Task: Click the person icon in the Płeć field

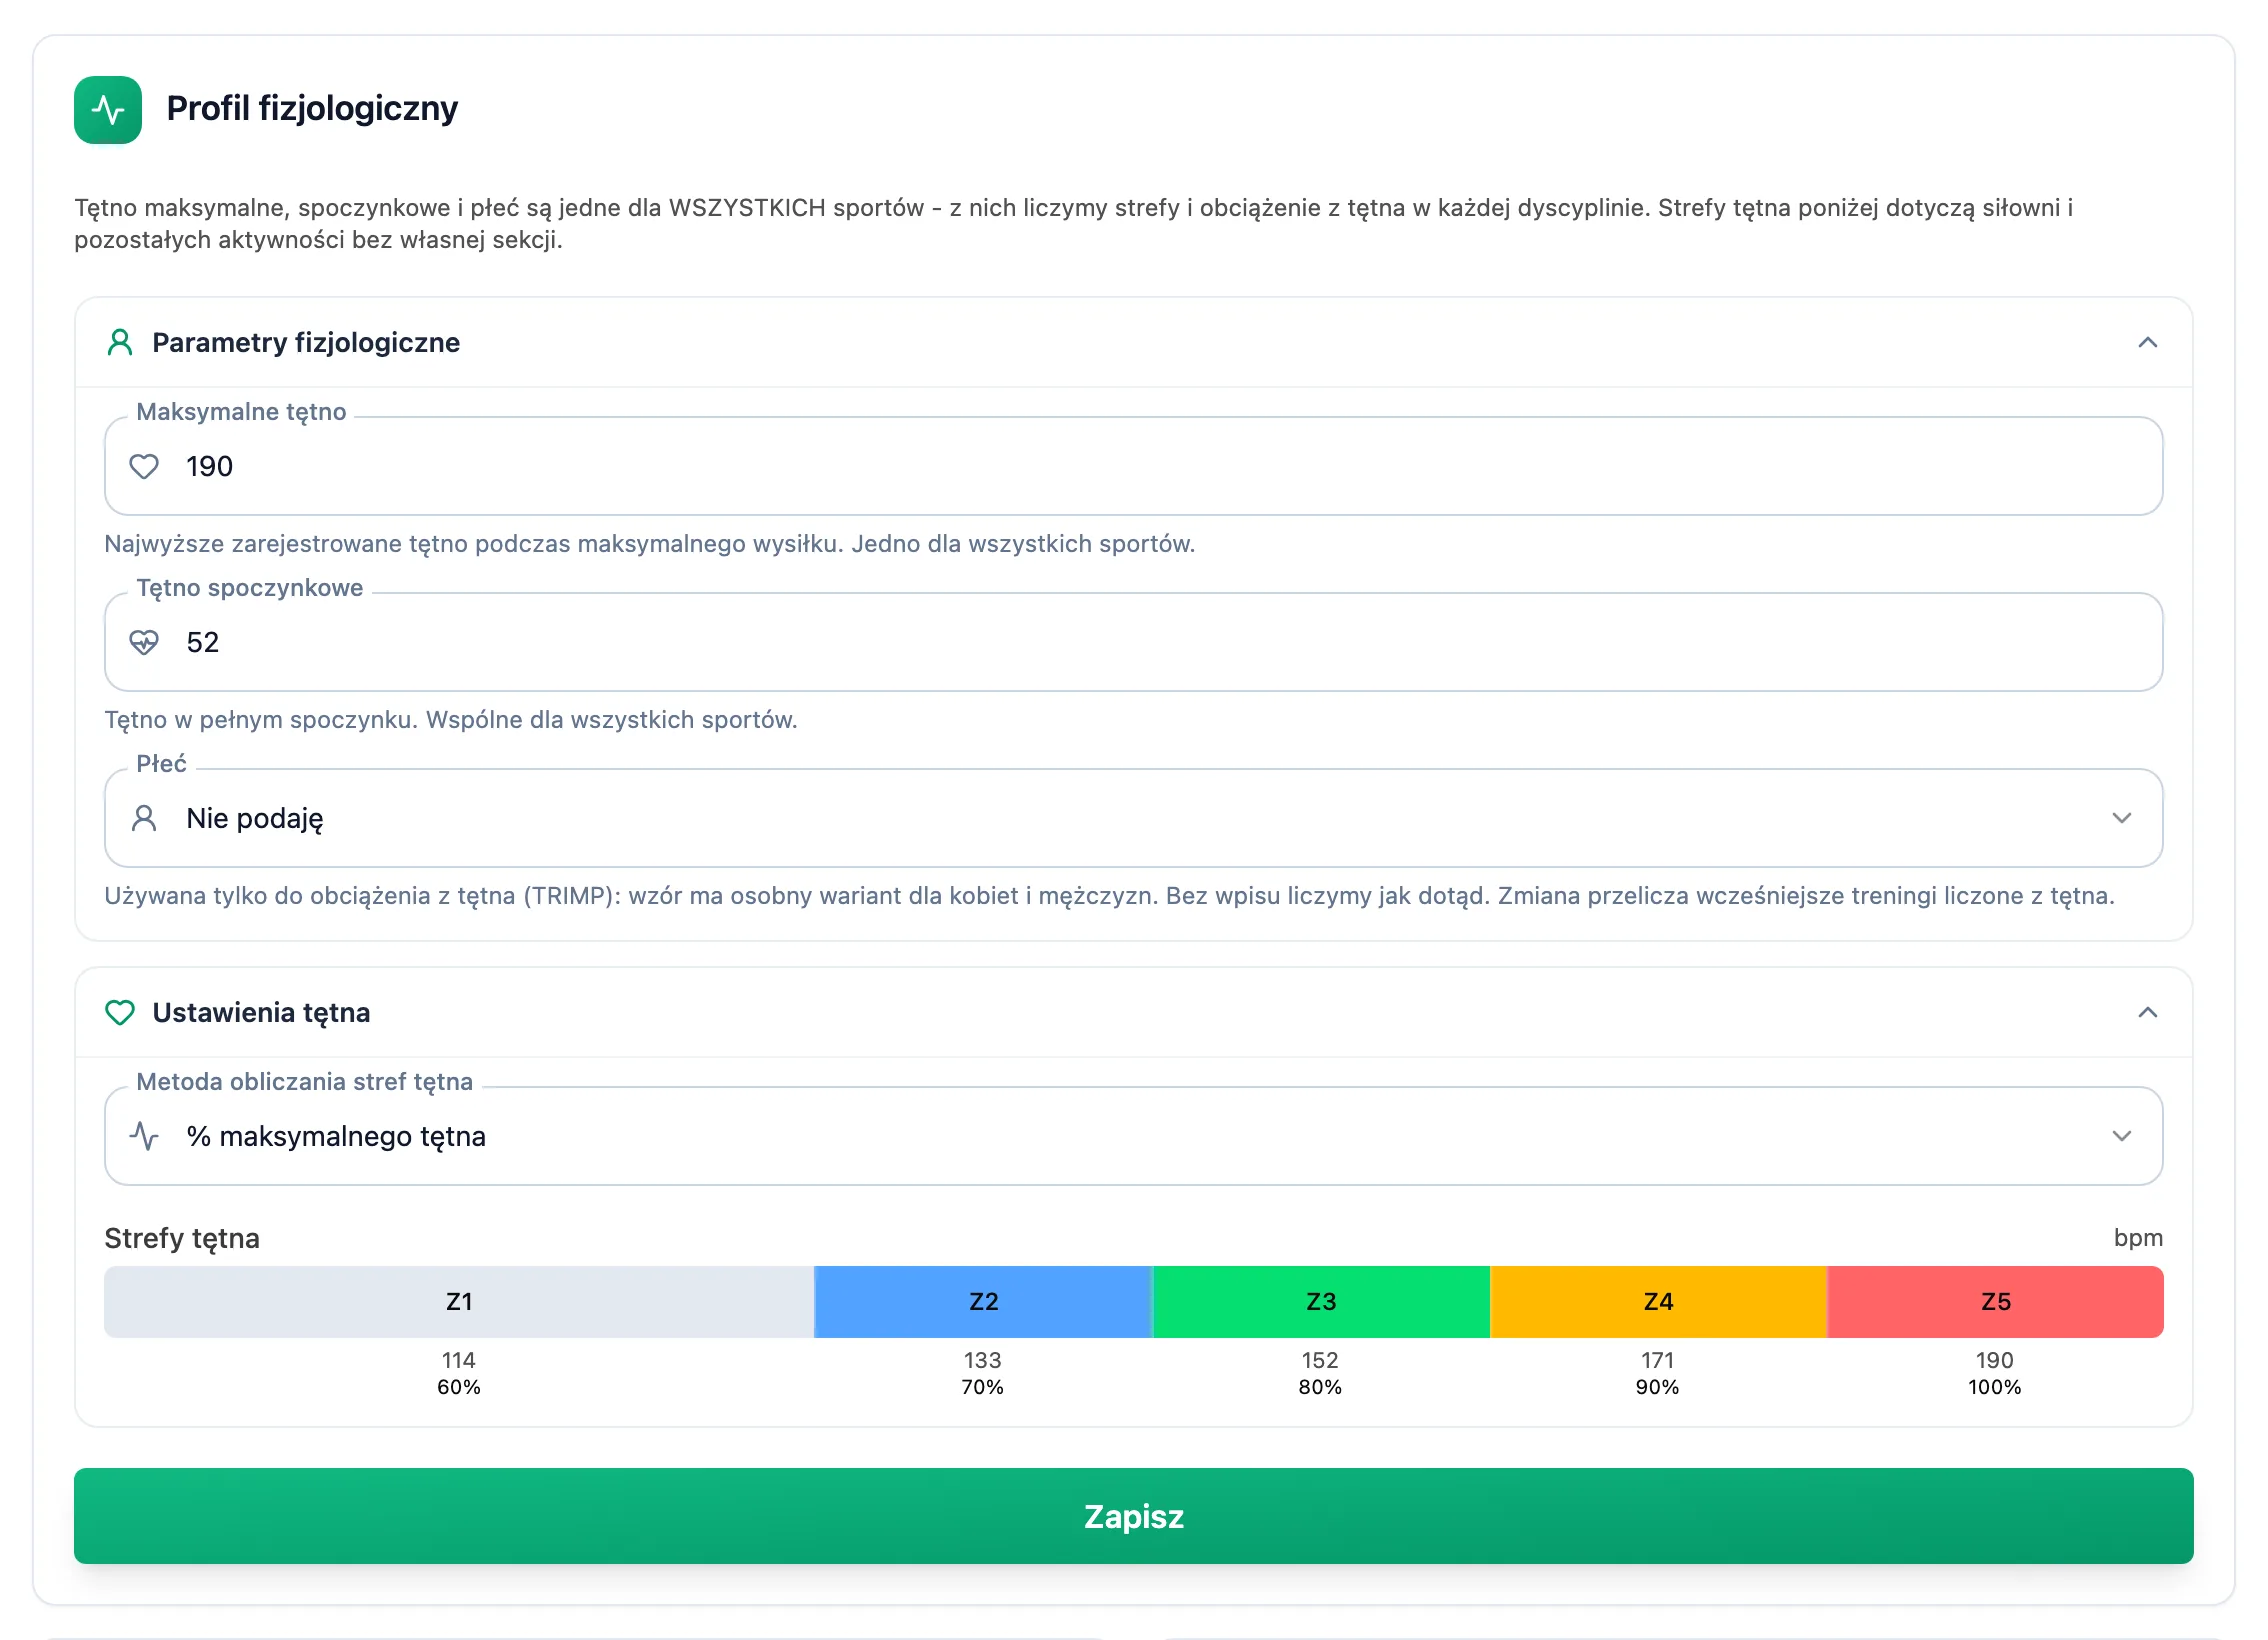Action: coord(144,818)
